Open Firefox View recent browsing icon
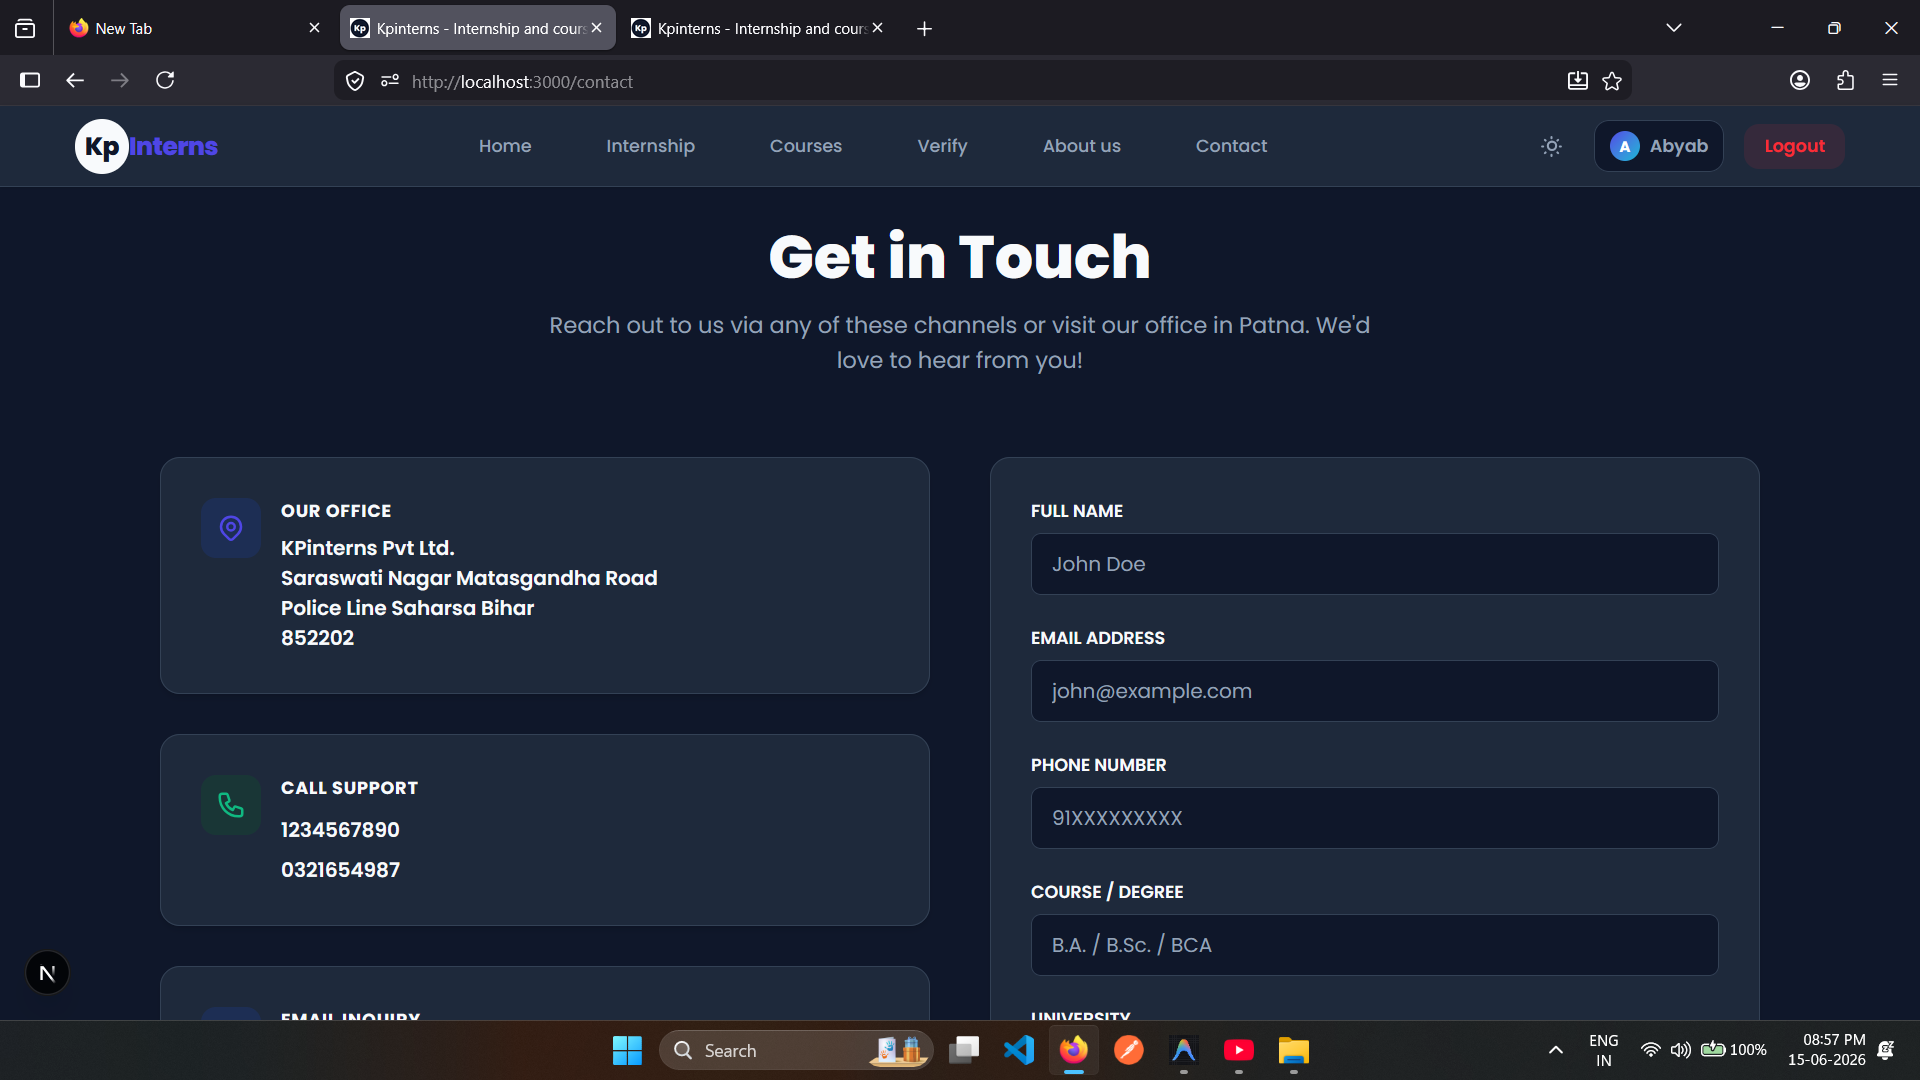 [x=25, y=28]
